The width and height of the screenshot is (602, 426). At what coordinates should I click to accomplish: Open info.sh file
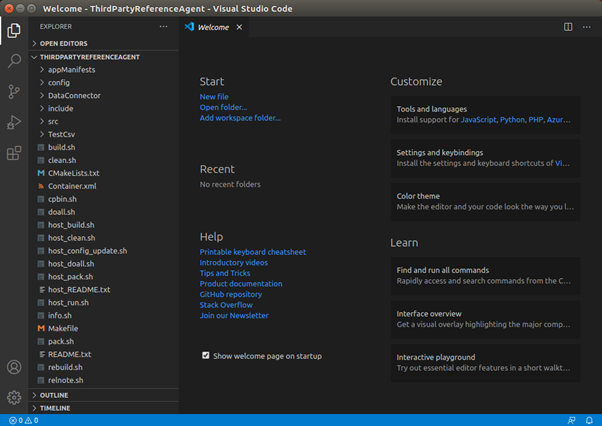[x=104, y=315]
